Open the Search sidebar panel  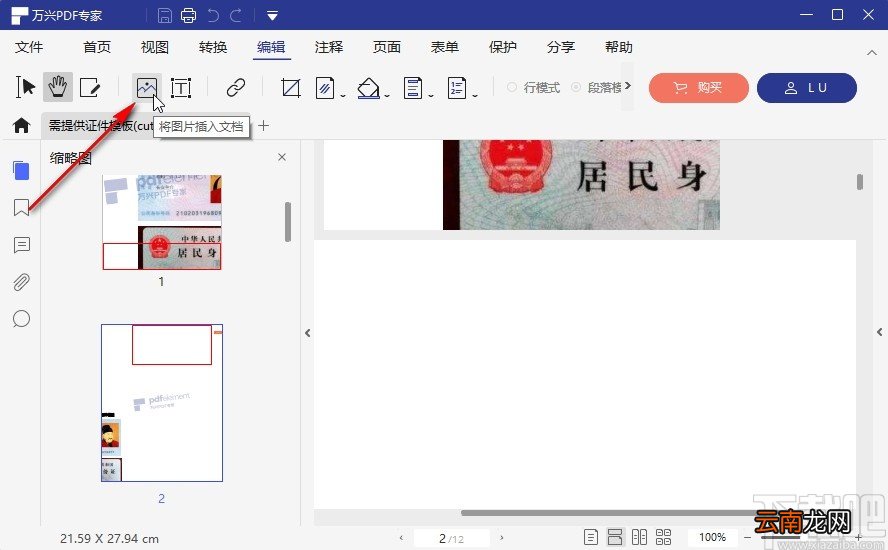click(x=22, y=319)
